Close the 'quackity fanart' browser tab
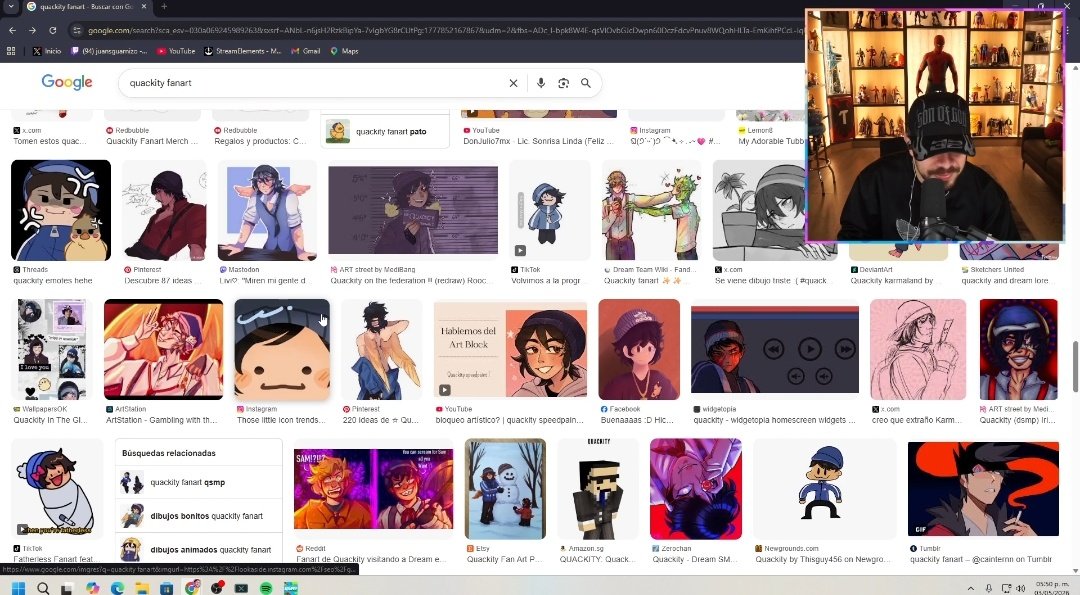Image resolution: width=1080 pixels, height=595 pixels. pyautogui.click(x=144, y=7)
